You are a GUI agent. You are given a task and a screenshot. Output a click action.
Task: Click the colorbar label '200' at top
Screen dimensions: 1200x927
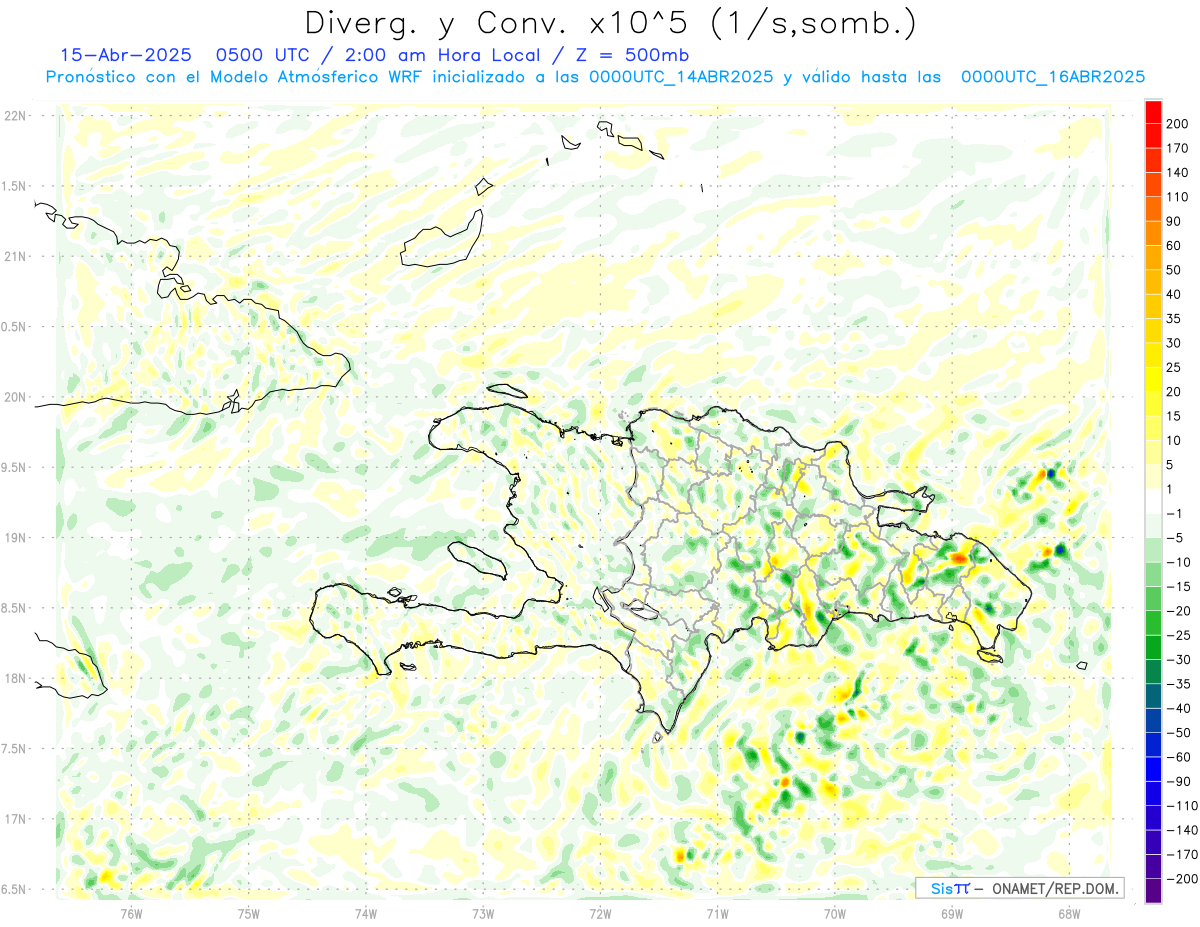coord(1179,124)
